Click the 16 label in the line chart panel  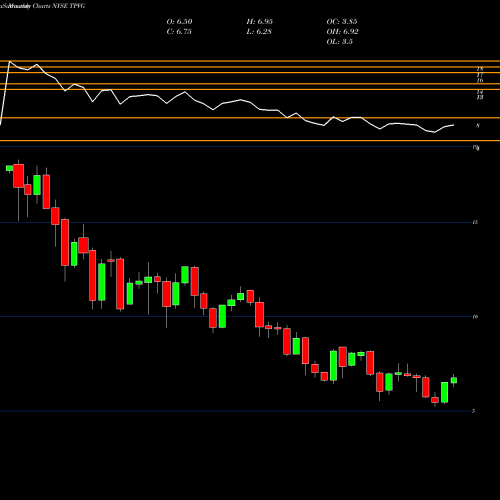pyautogui.click(x=480, y=80)
